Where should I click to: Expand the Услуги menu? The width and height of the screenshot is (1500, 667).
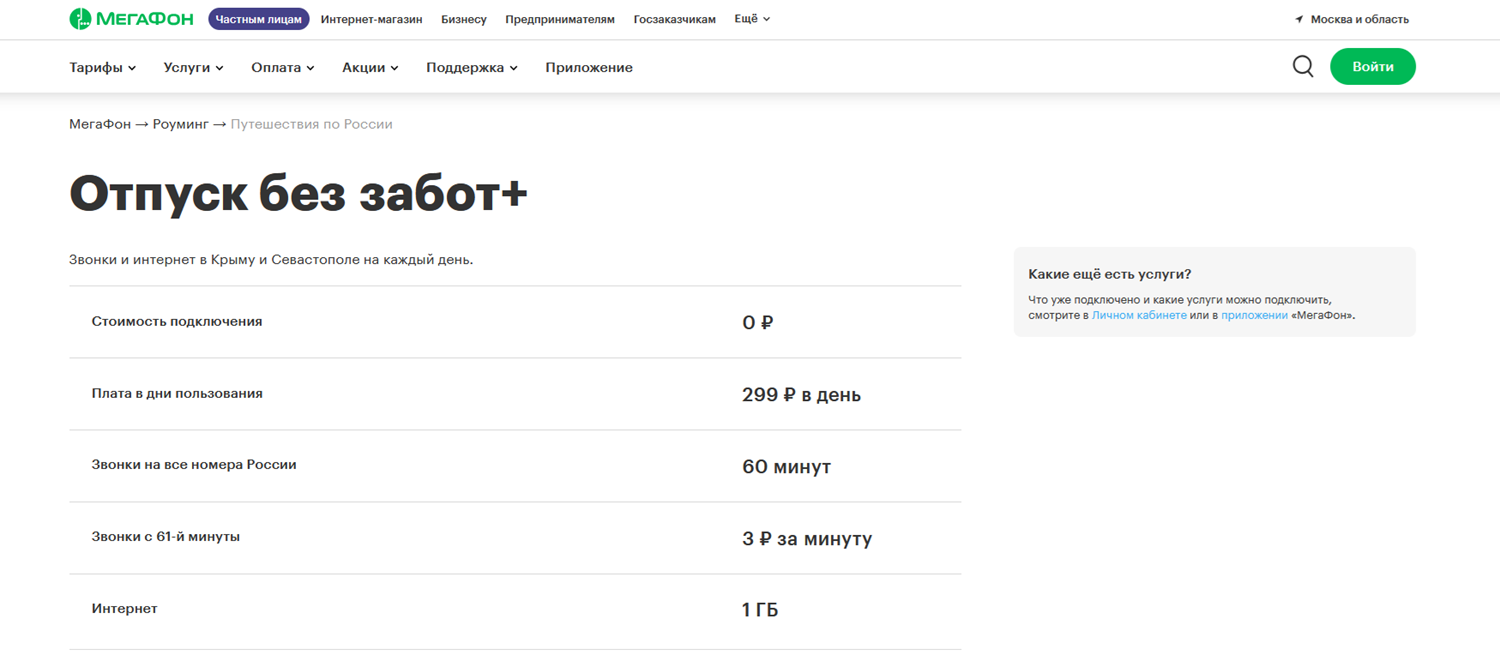(x=194, y=68)
